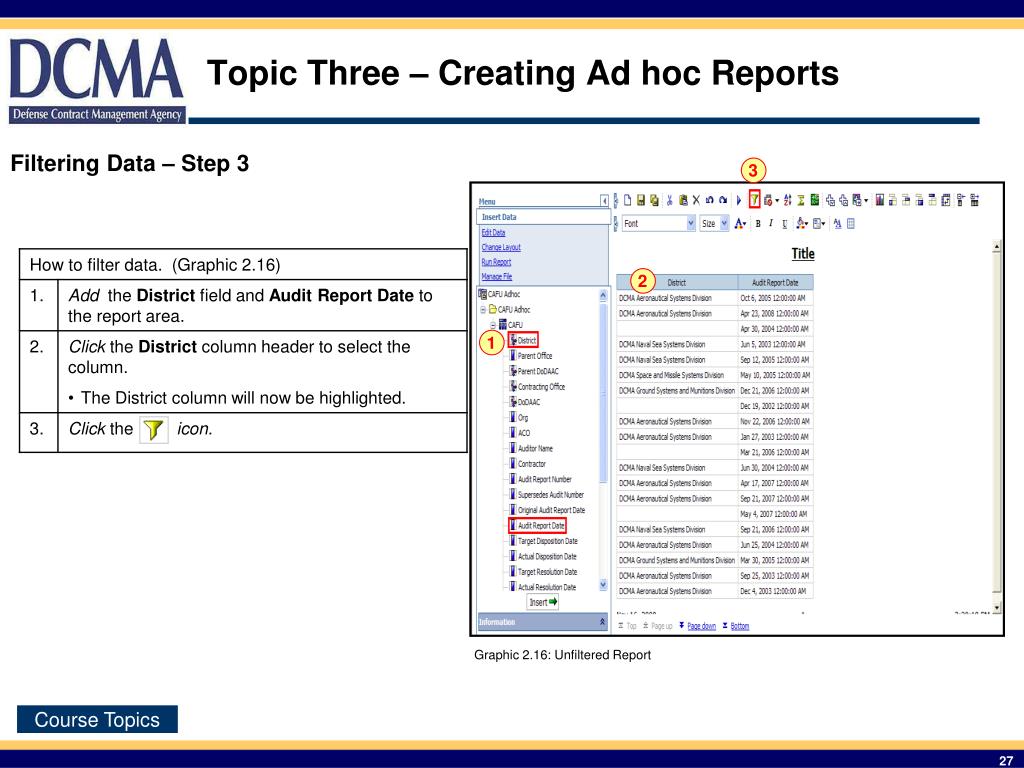Open the Font dropdown
The image size is (1024, 768).
(x=691, y=223)
